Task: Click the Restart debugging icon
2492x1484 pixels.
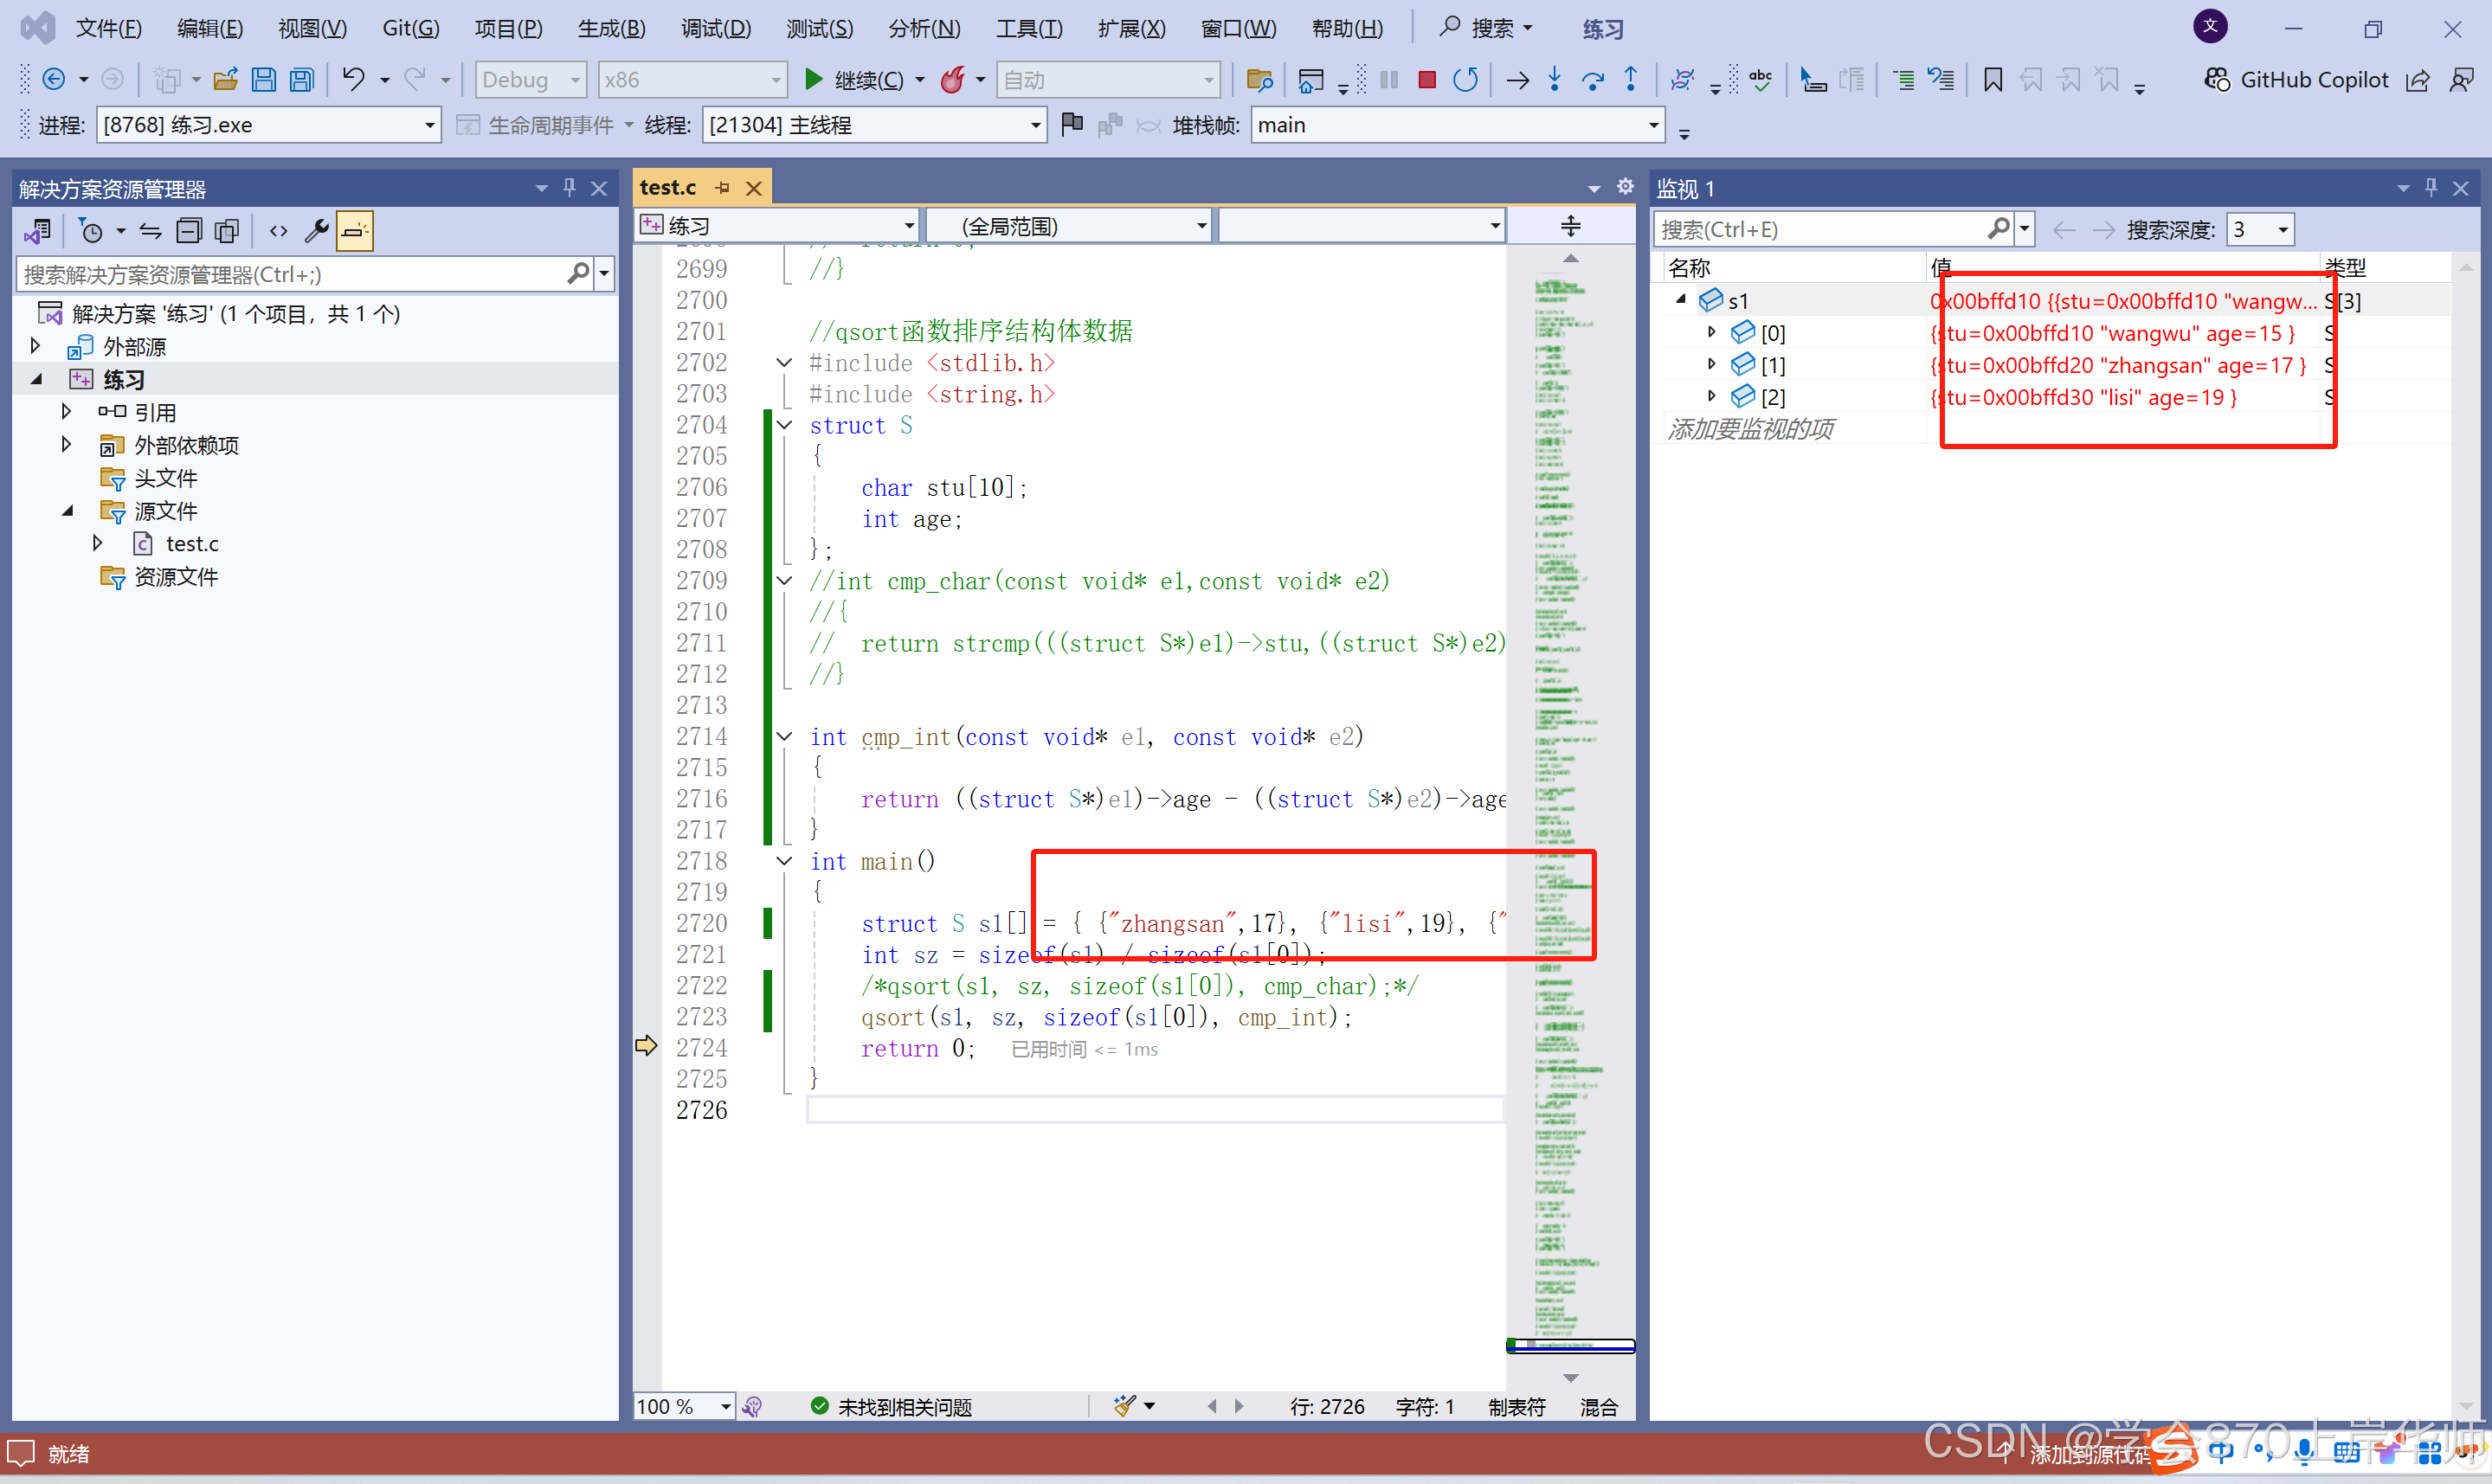Action: (1465, 80)
